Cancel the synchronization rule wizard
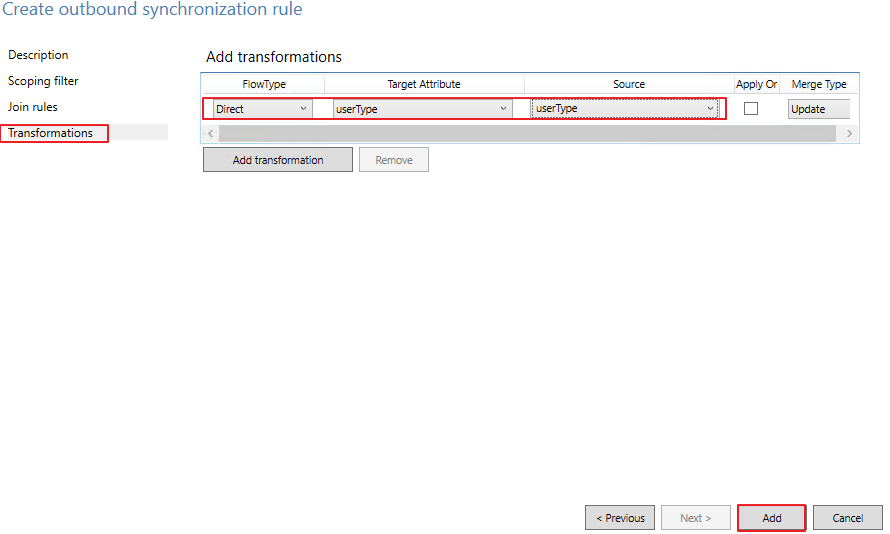The width and height of the screenshot is (890, 534). coord(847,518)
